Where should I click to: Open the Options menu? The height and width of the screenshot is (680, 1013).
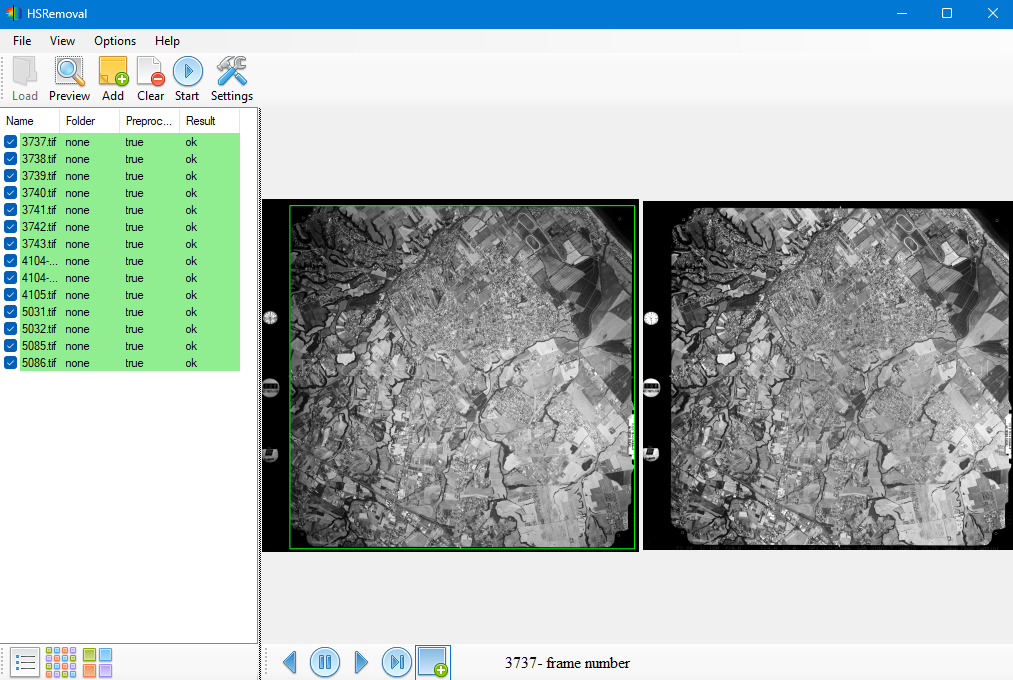[115, 41]
